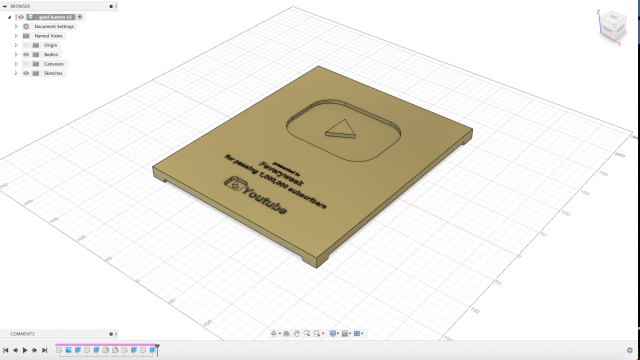This screenshot has height=360, width=640.
Task: Click the Named Views folder icon
Action: (x=26, y=36)
